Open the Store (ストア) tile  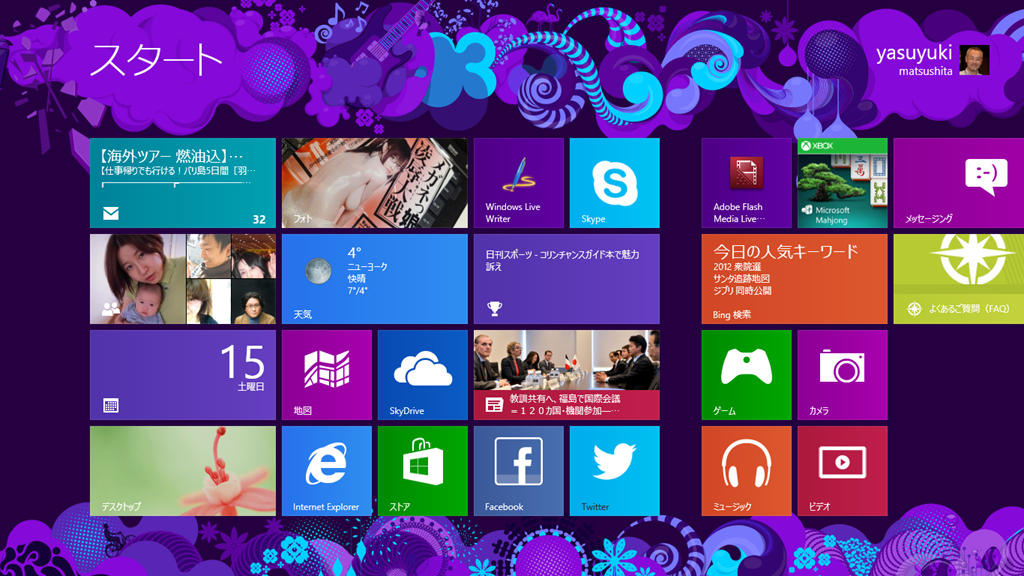click(423, 471)
